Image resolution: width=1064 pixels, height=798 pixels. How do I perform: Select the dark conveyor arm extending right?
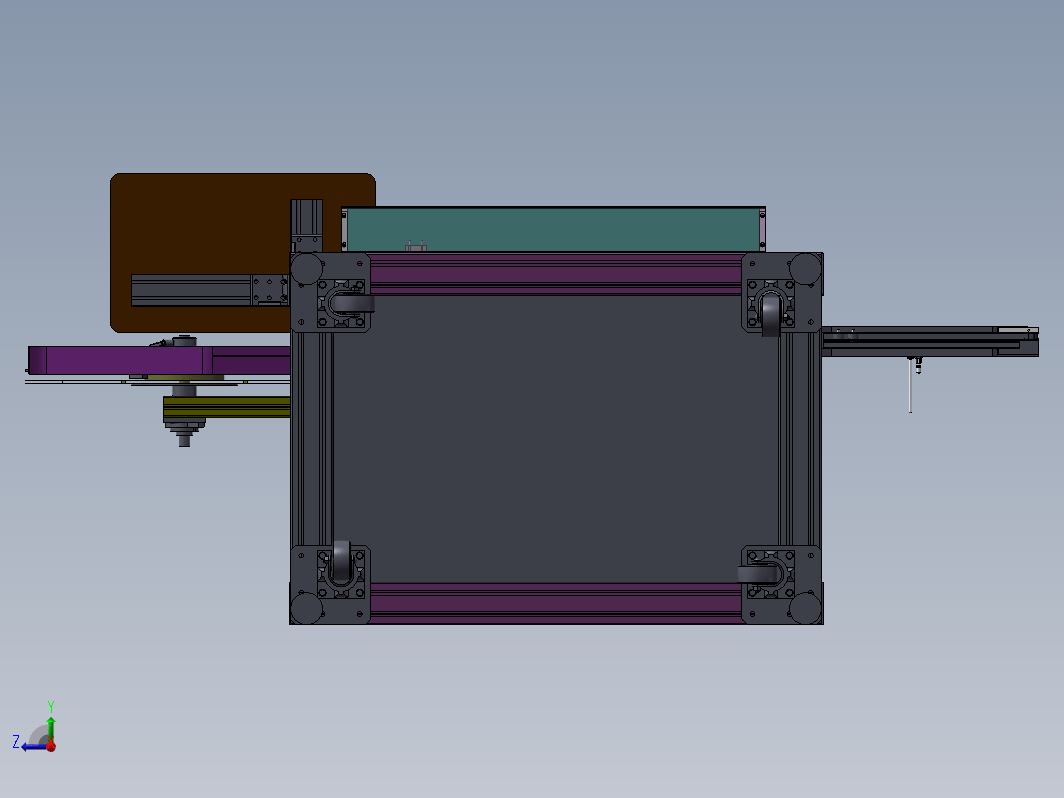(930, 341)
